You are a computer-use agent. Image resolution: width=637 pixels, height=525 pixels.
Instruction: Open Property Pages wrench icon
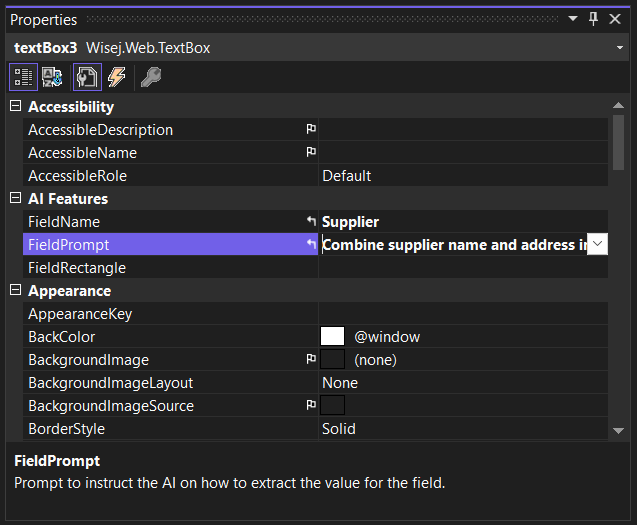point(151,77)
